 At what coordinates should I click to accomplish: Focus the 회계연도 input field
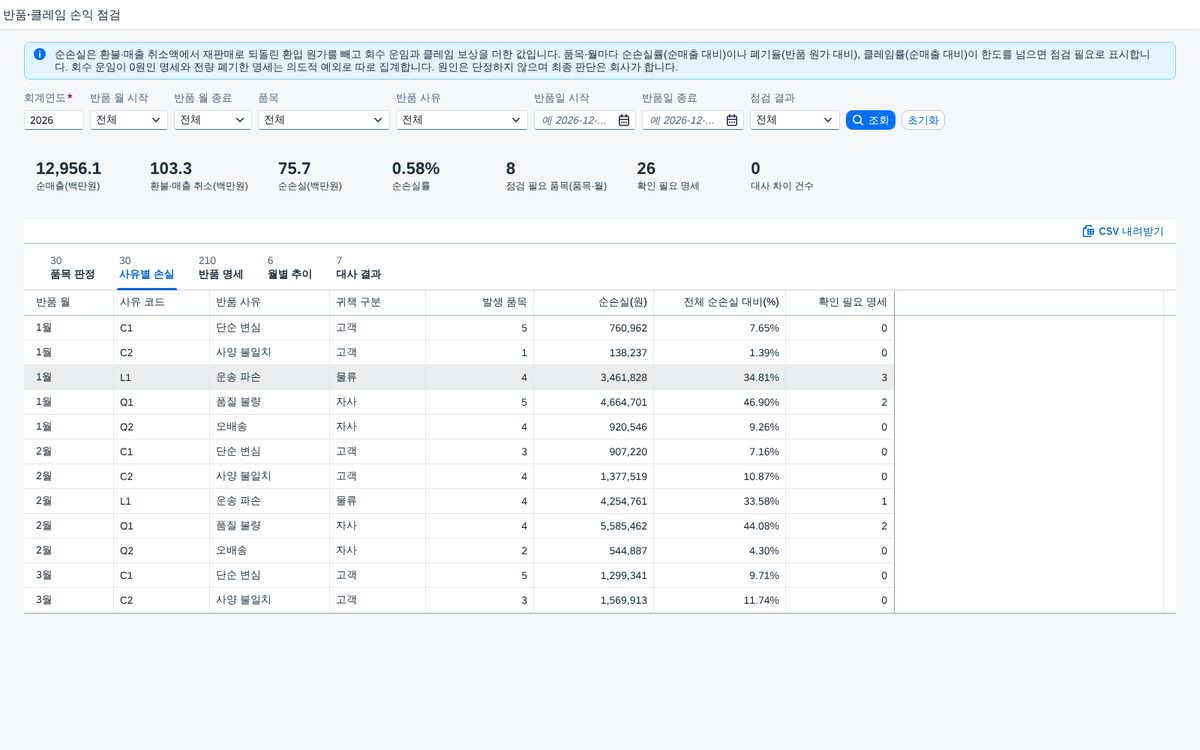[x=54, y=120]
